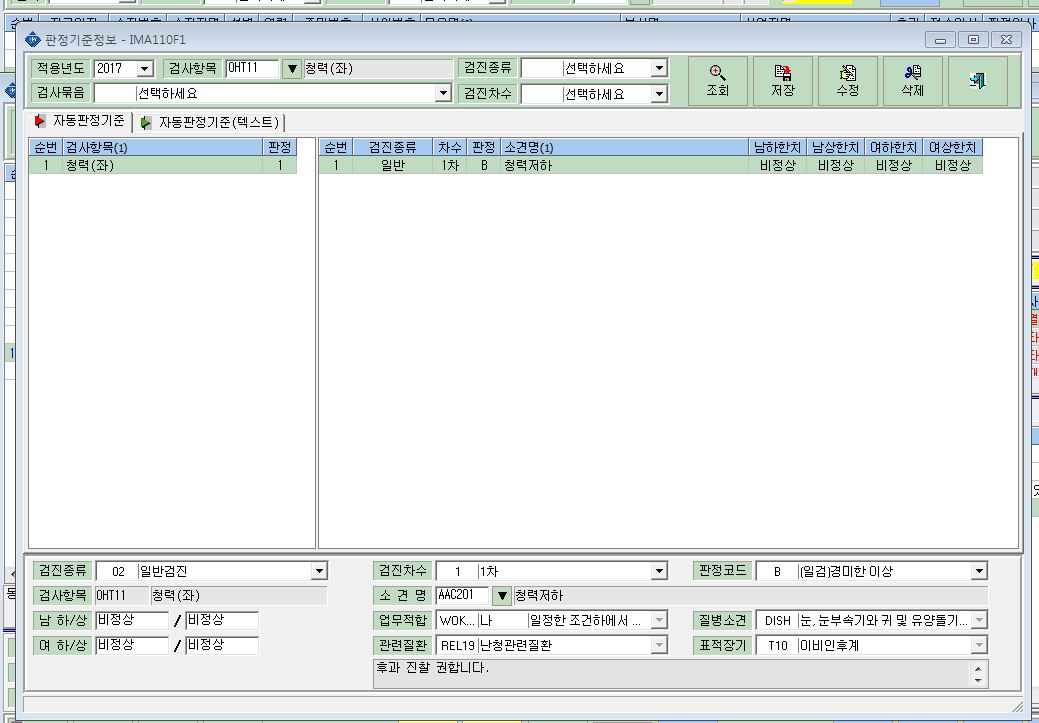Expand the top 검진종류 선택하세요 dropdown
The width and height of the screenshot is (1039, 723).
(x=659, y=68)
